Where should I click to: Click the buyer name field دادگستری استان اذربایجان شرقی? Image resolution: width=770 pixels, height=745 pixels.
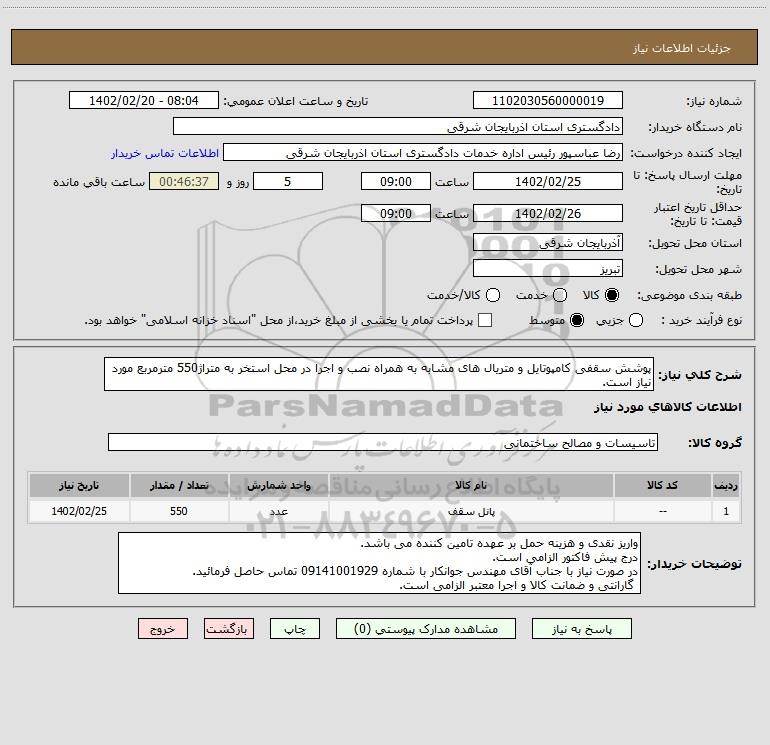click(398, 126)
